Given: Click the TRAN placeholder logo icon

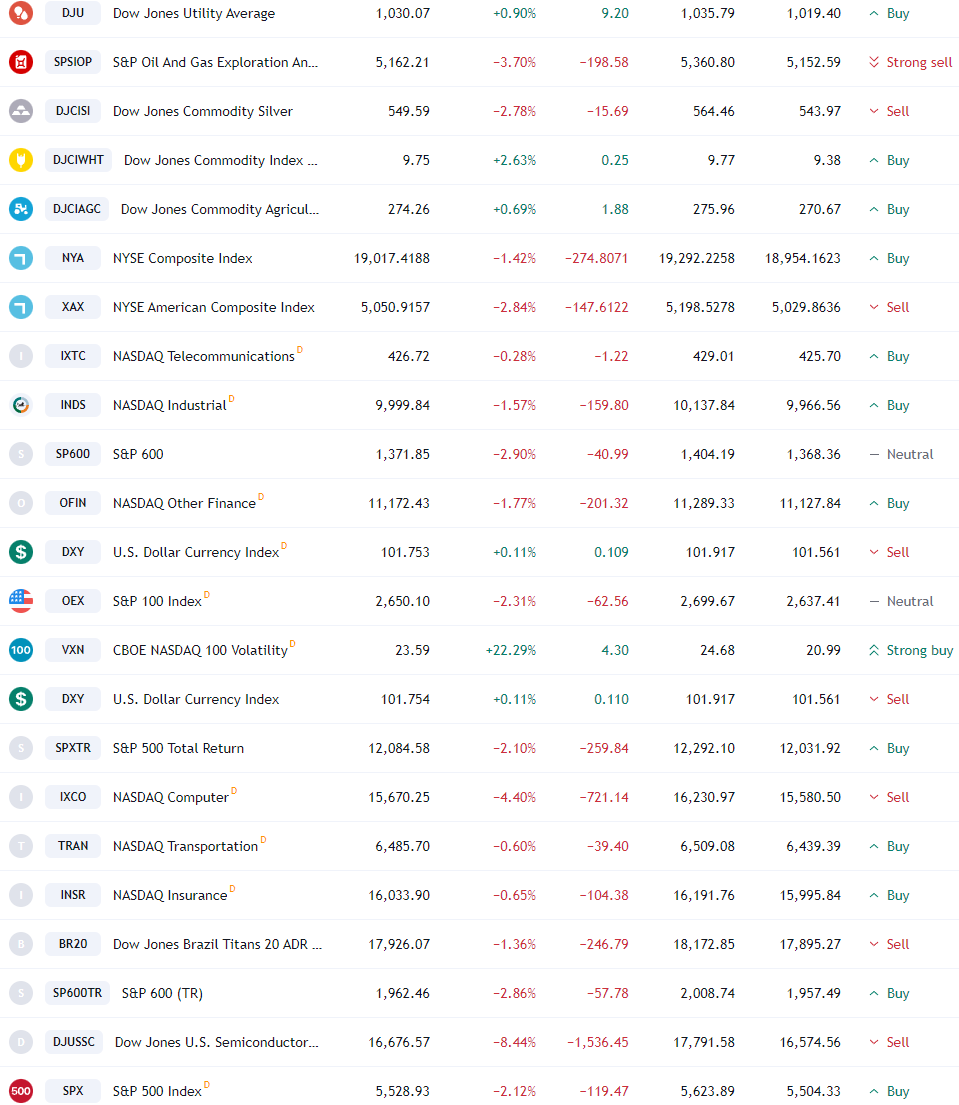Looking at the screenshot, I should pos(21,846).
